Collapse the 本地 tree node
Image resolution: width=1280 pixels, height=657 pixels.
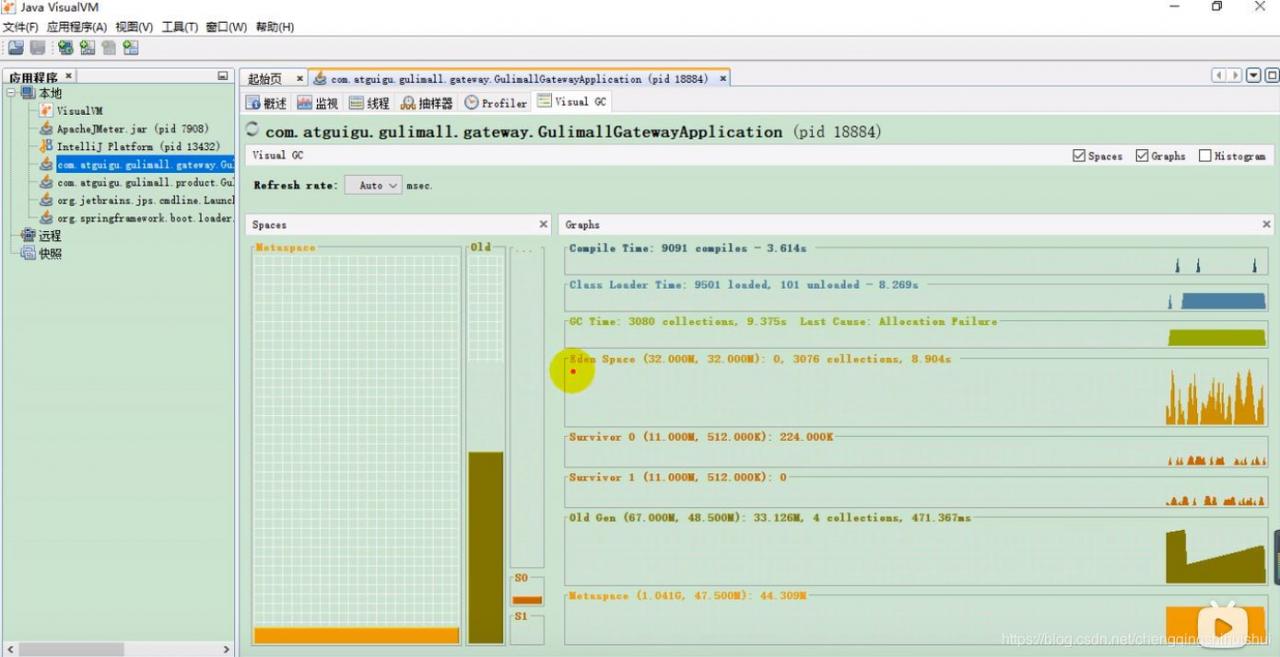[11, 93]
